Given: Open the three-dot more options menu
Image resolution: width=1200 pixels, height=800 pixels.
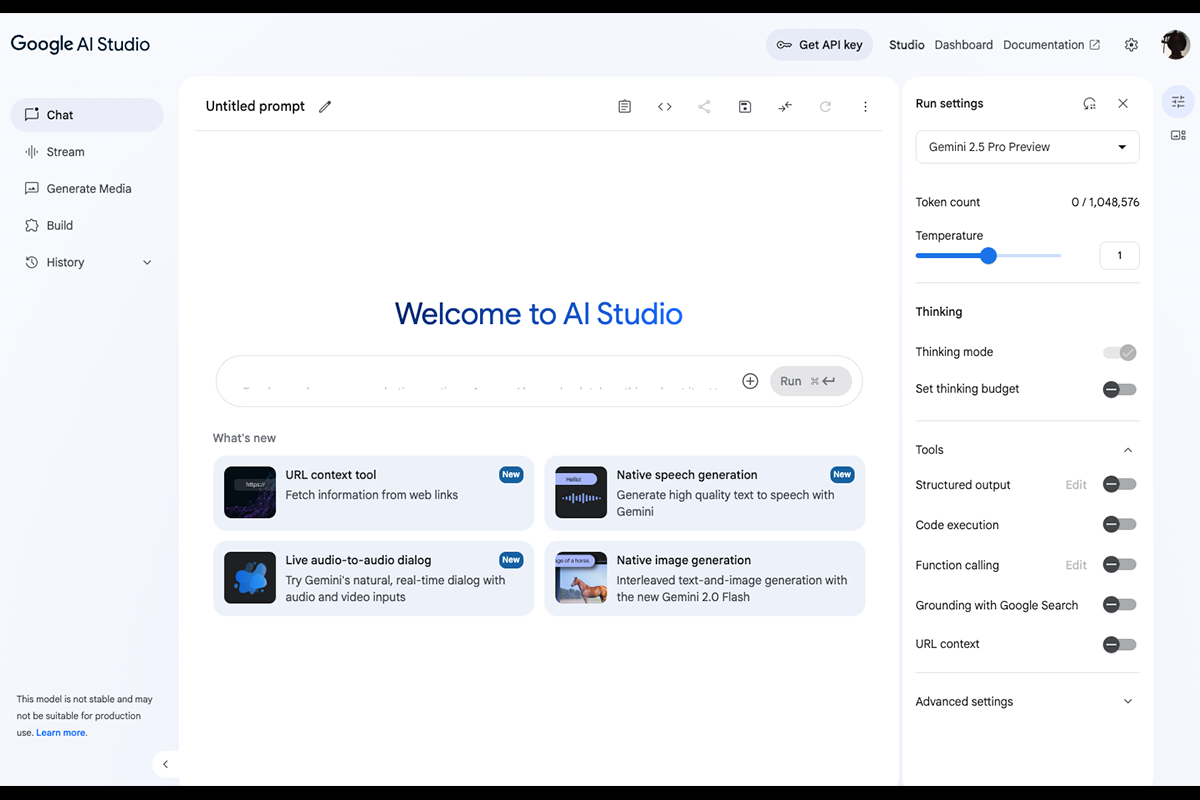Looking at the screenshot, I should point(866,107).
